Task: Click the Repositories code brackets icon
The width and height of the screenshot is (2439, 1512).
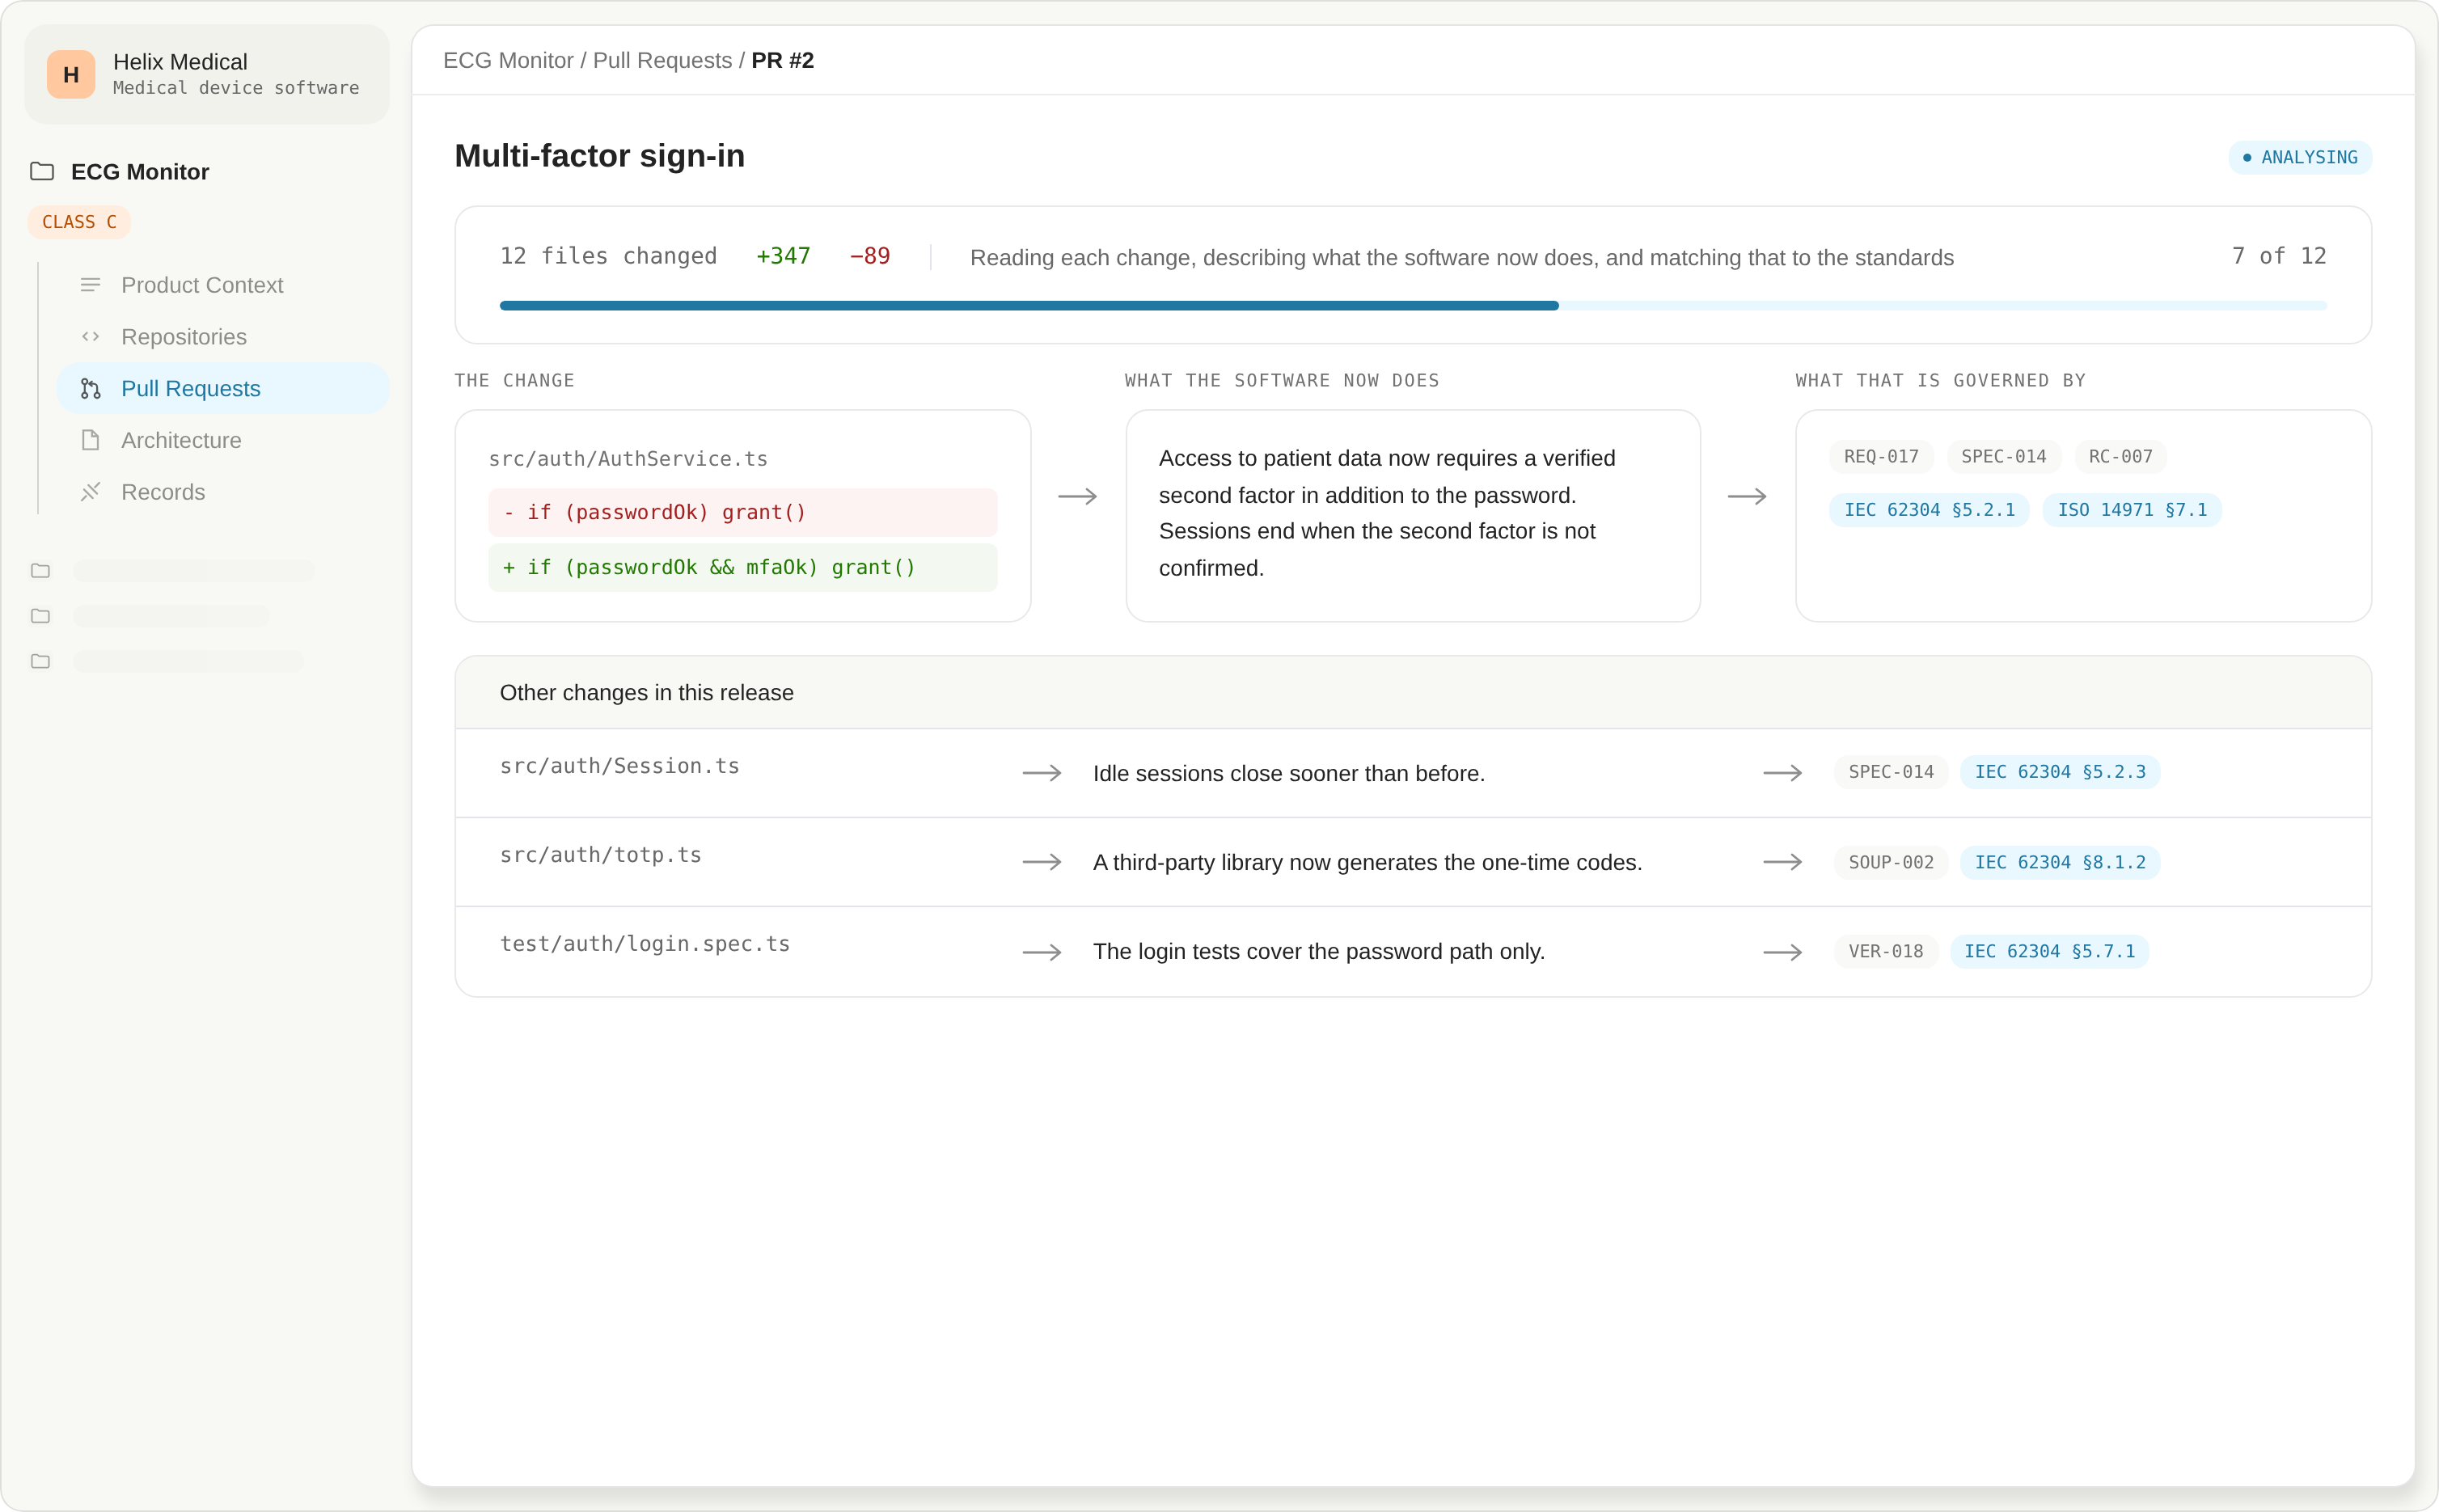Action: click(90, 337)
